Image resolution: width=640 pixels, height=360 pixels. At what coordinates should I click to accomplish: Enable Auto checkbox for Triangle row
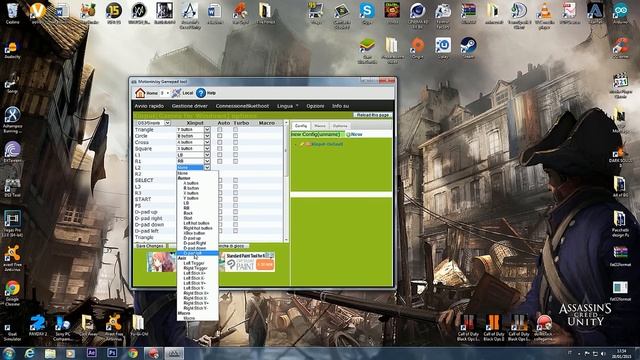pos(220,130)
